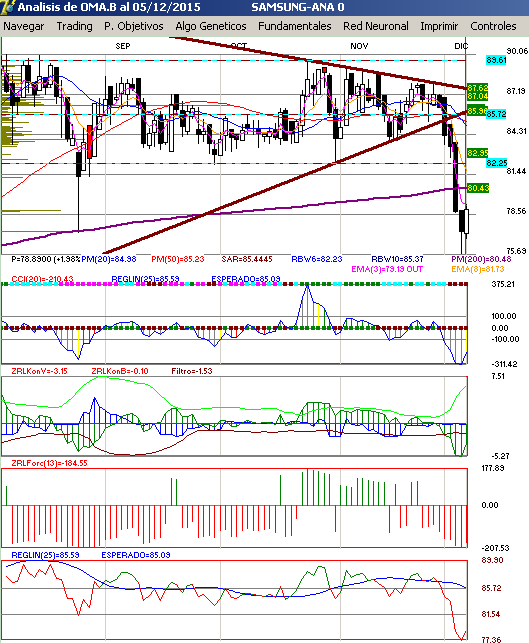The image size is (529, 643).
Task: Click the red SAR marker above October candle
Action: point(325,70)
